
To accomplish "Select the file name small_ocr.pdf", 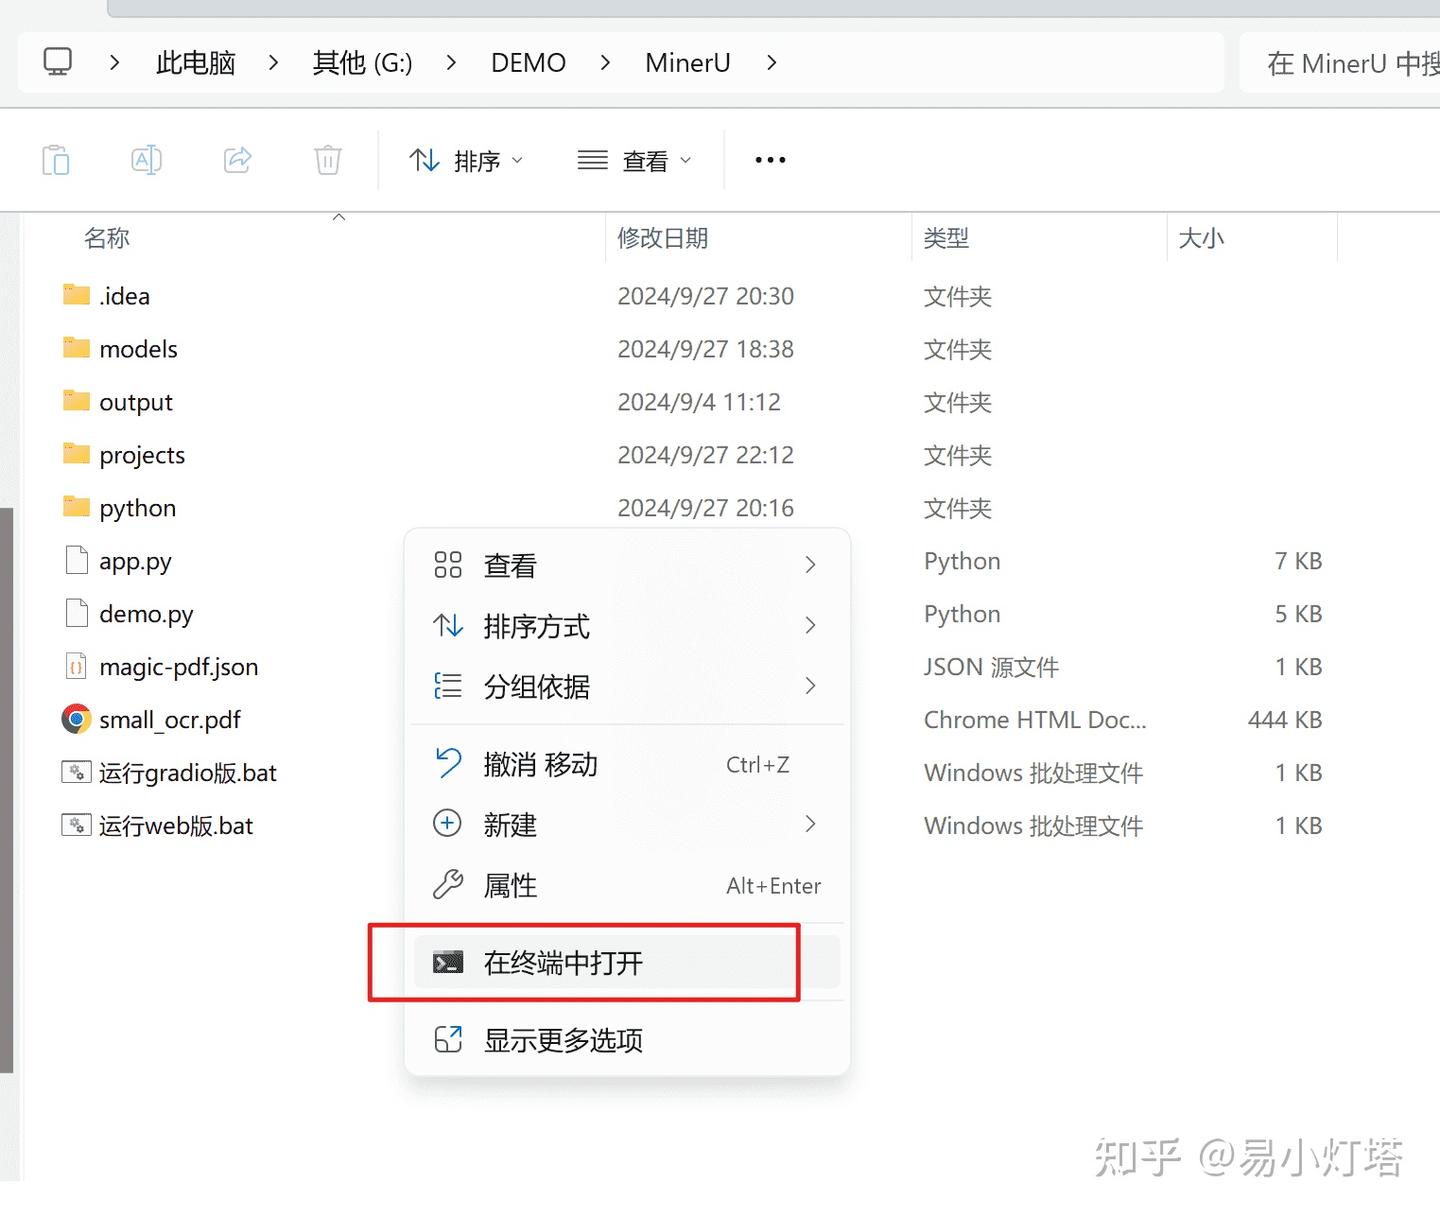I will [x=170, y=720].
